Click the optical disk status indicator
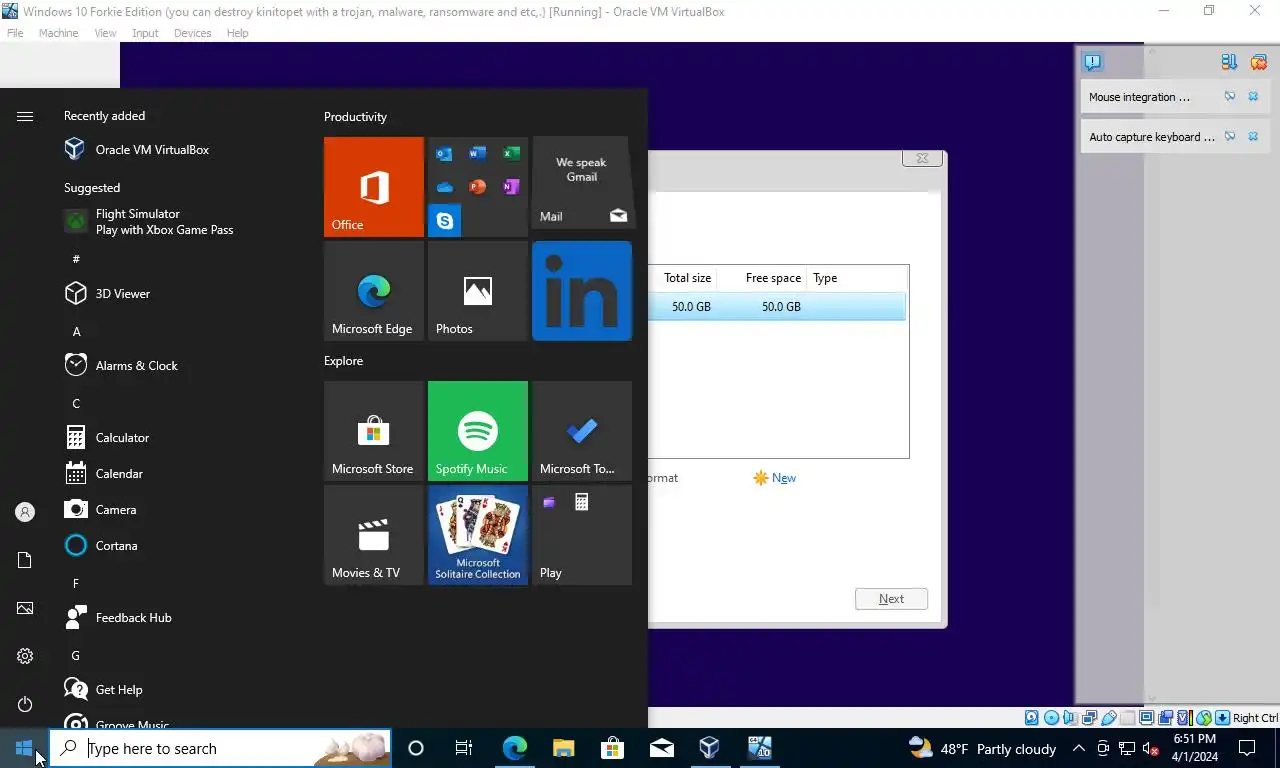 point(1051,718)
